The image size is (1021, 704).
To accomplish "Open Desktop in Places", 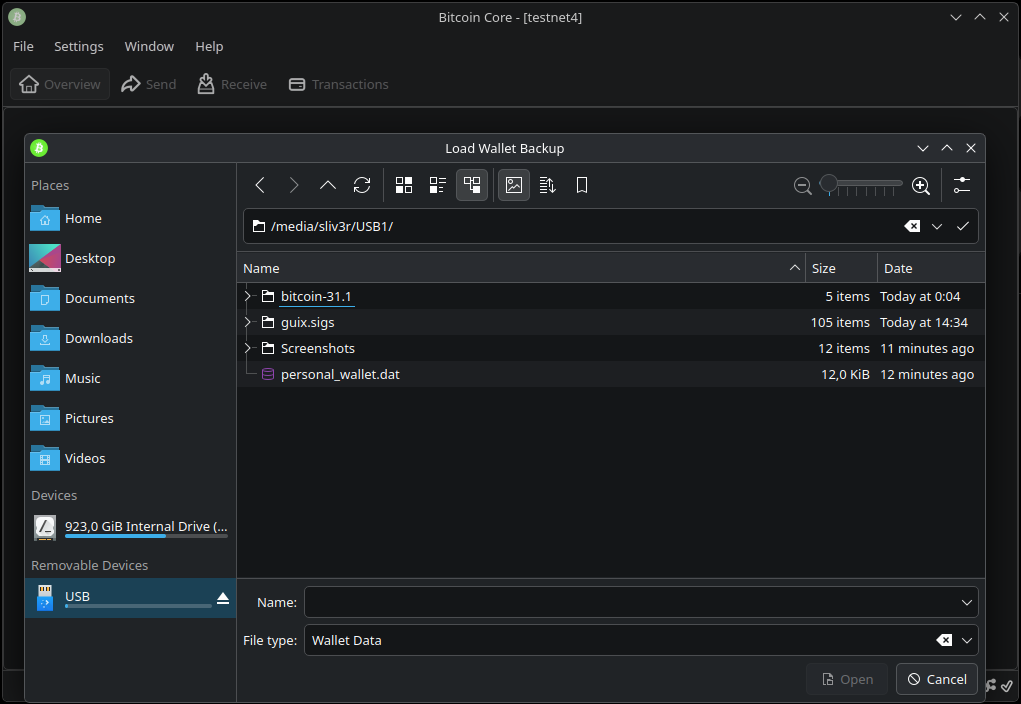I will (130, 259).
